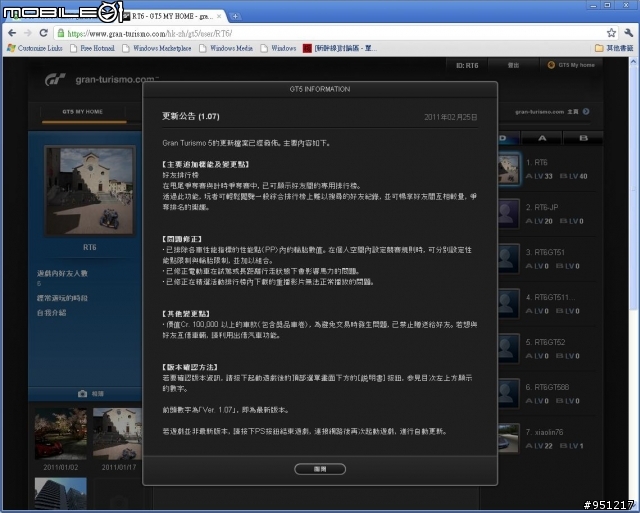Select friend 1. RT6 in list

tap(547, 169)
